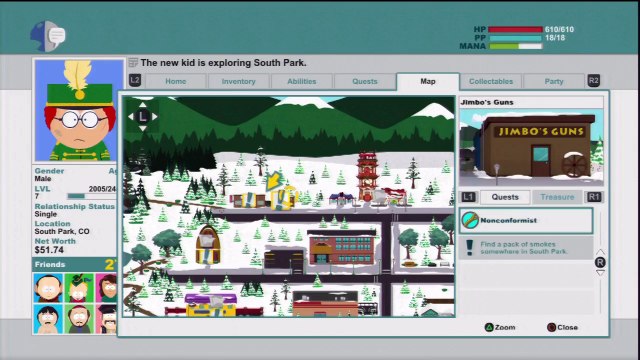
Task: Select the Nonconformist quest entry
Action: (526, 220)
